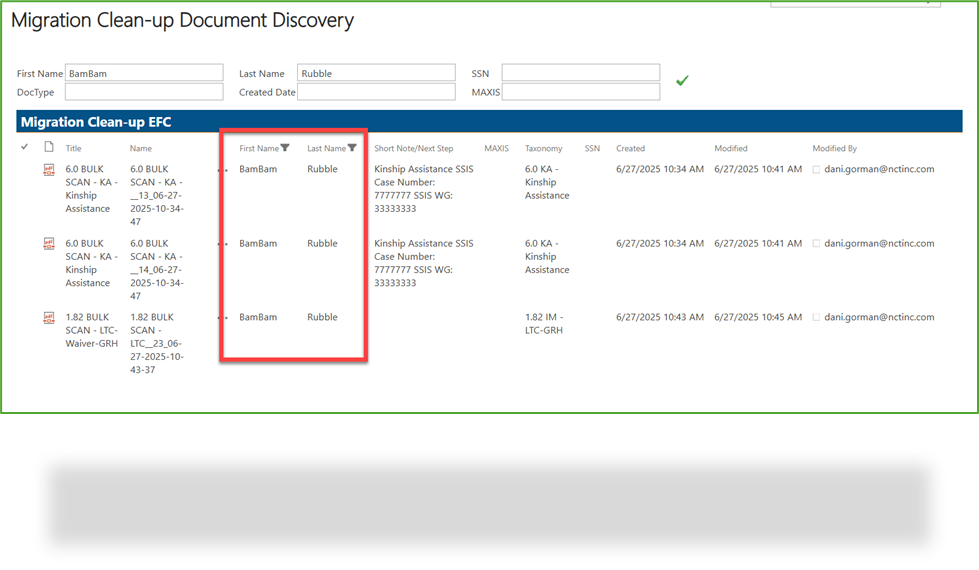Click the First Name column filter icon
Screen dimensions: 979x570
tap(285, 148)
